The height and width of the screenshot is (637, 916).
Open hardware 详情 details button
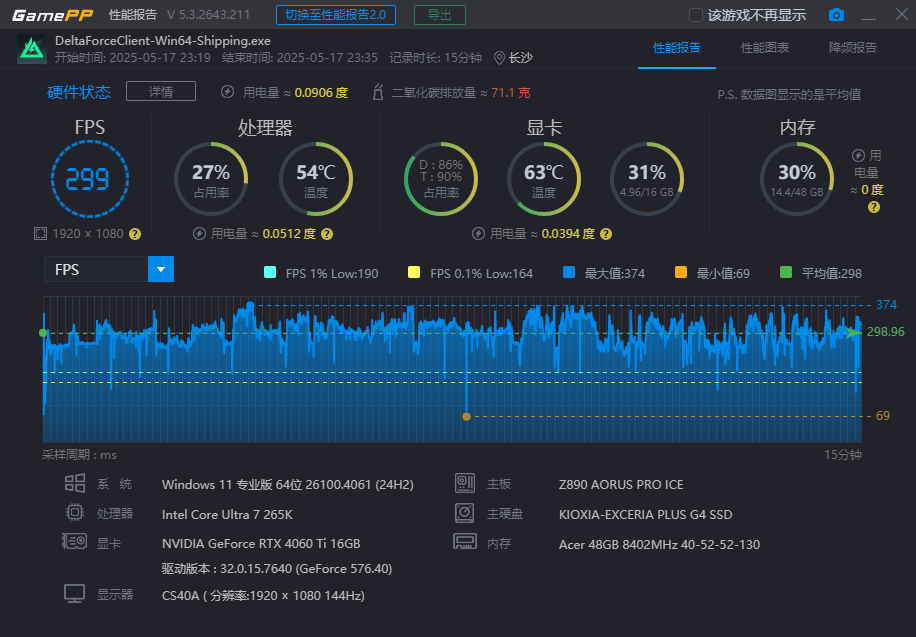(x=161, y=92)
